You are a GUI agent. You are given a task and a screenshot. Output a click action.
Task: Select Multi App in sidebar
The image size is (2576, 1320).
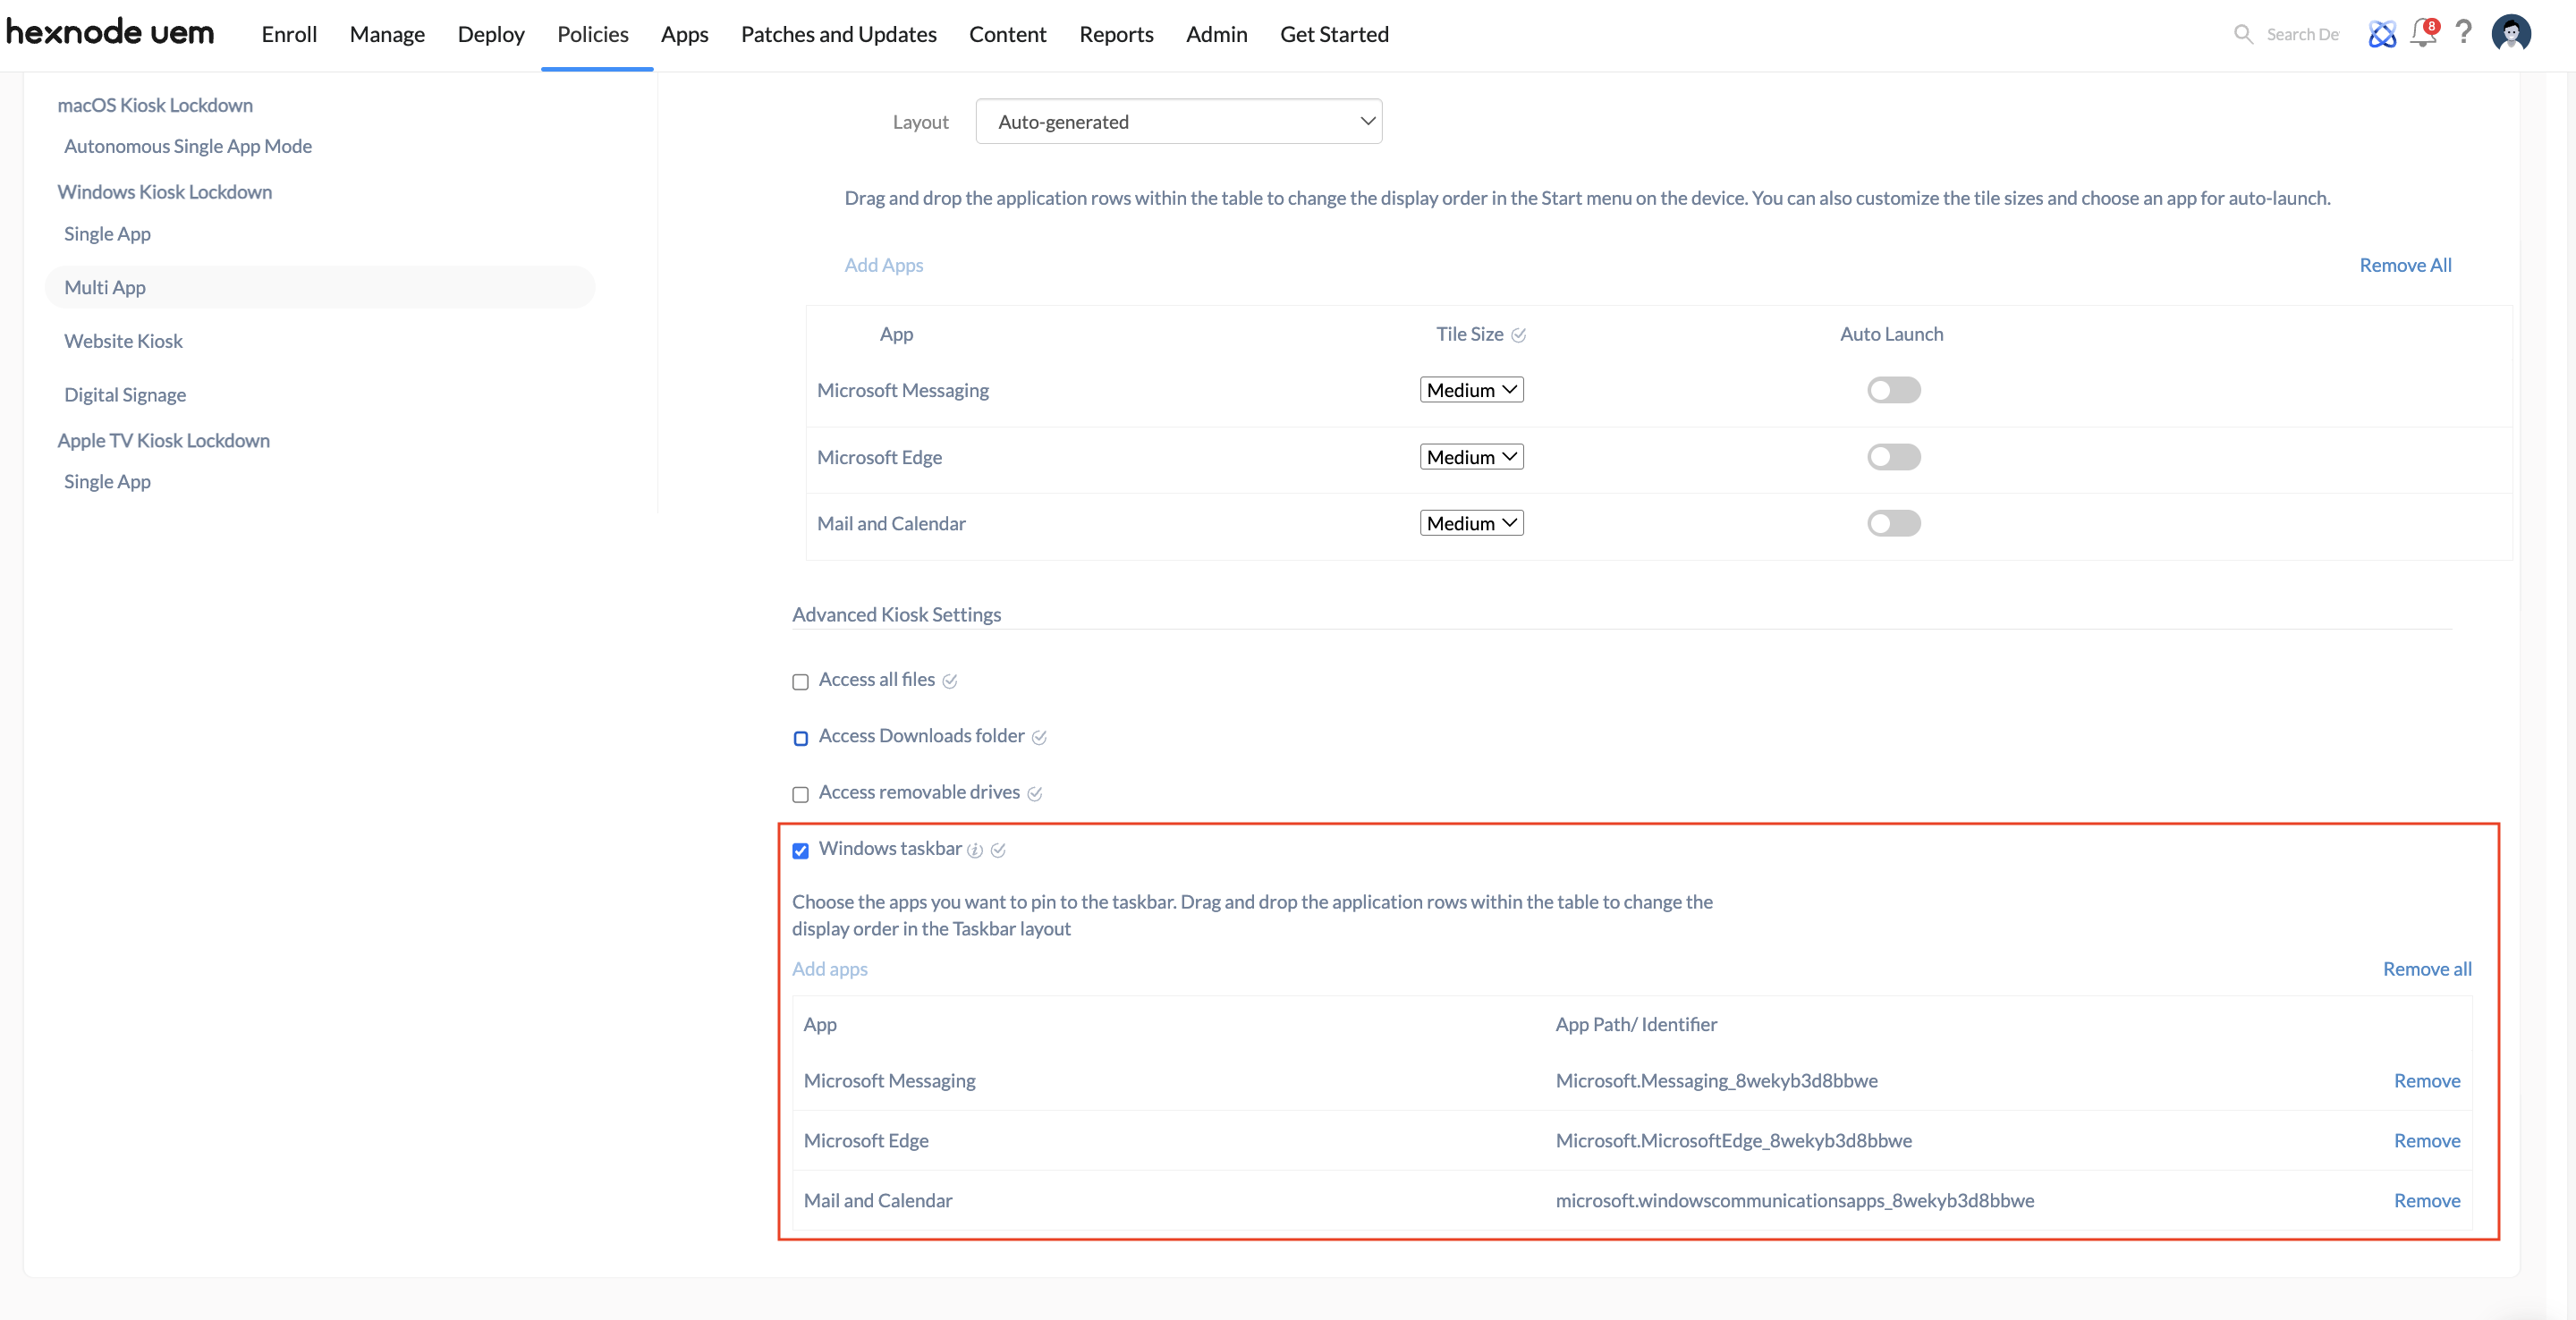coord(320,287)
